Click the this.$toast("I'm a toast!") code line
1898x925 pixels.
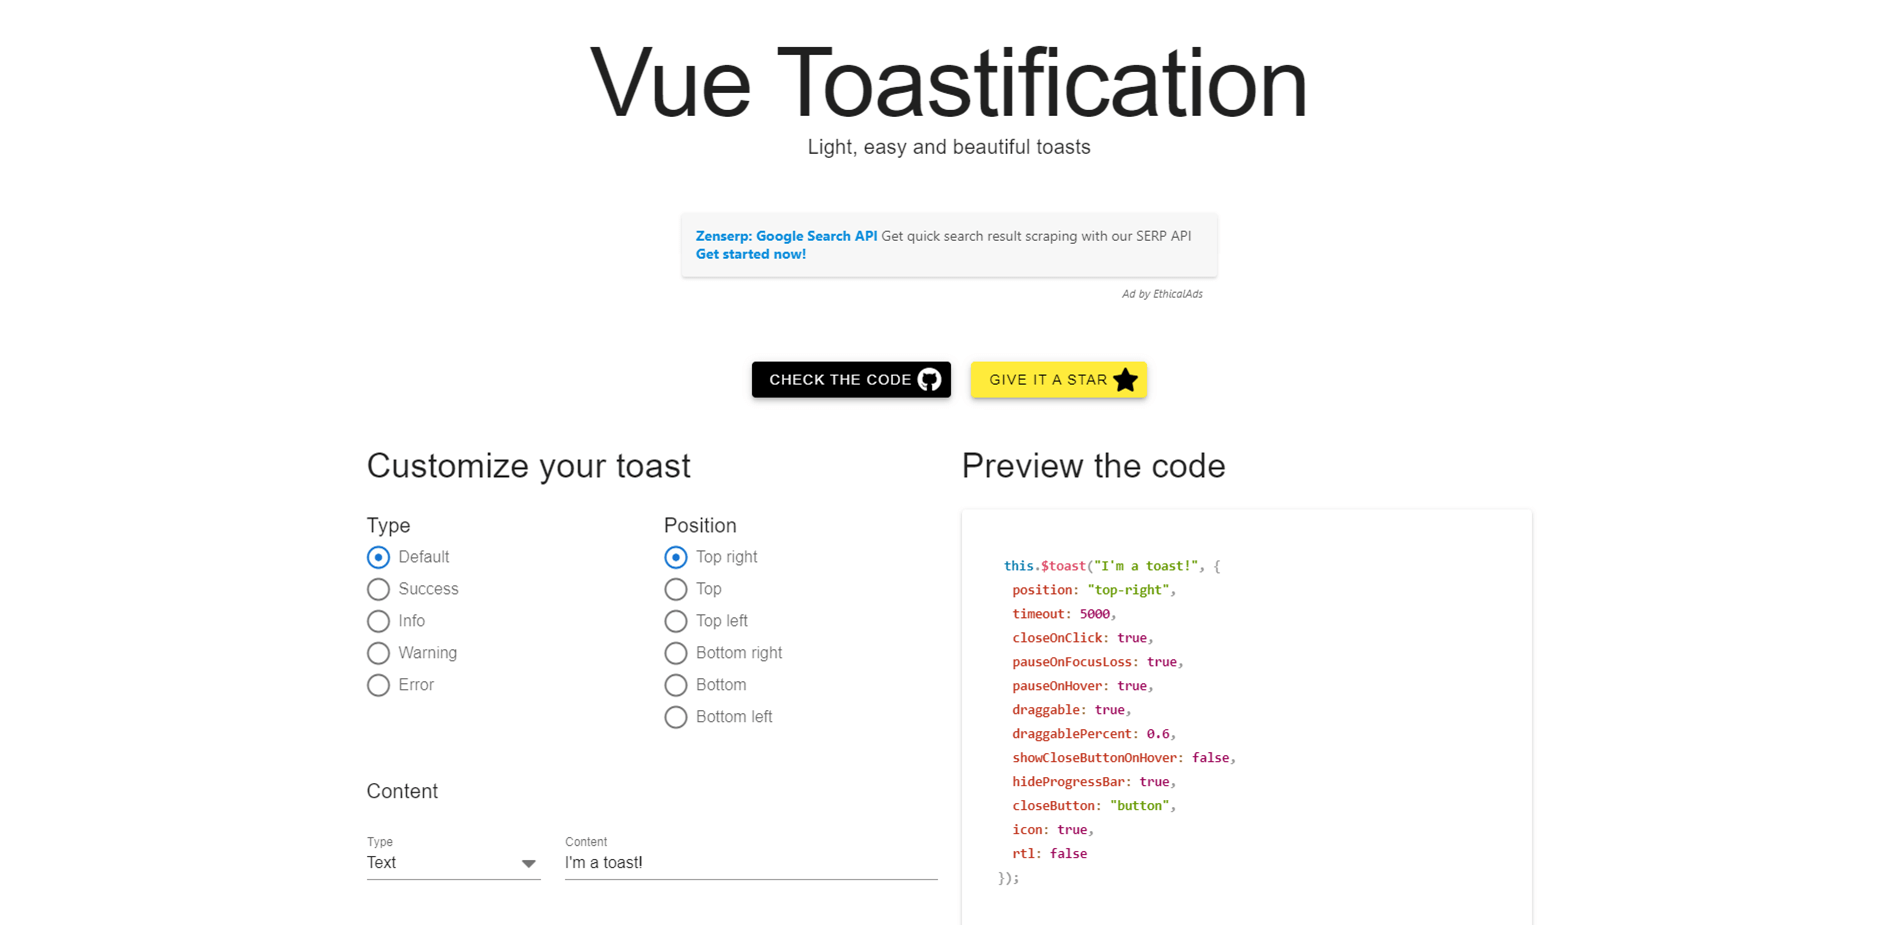coord(1112,566)
